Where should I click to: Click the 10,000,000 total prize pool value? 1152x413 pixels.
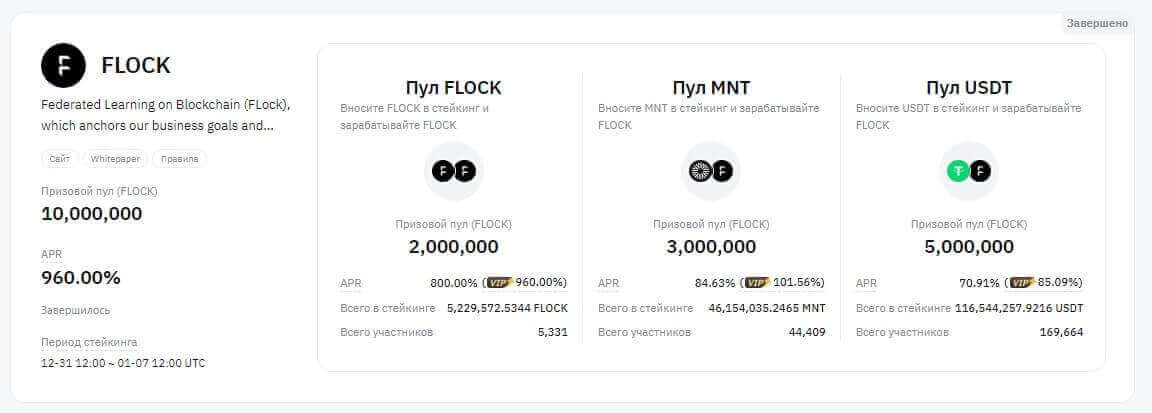[x=91, y=214]
